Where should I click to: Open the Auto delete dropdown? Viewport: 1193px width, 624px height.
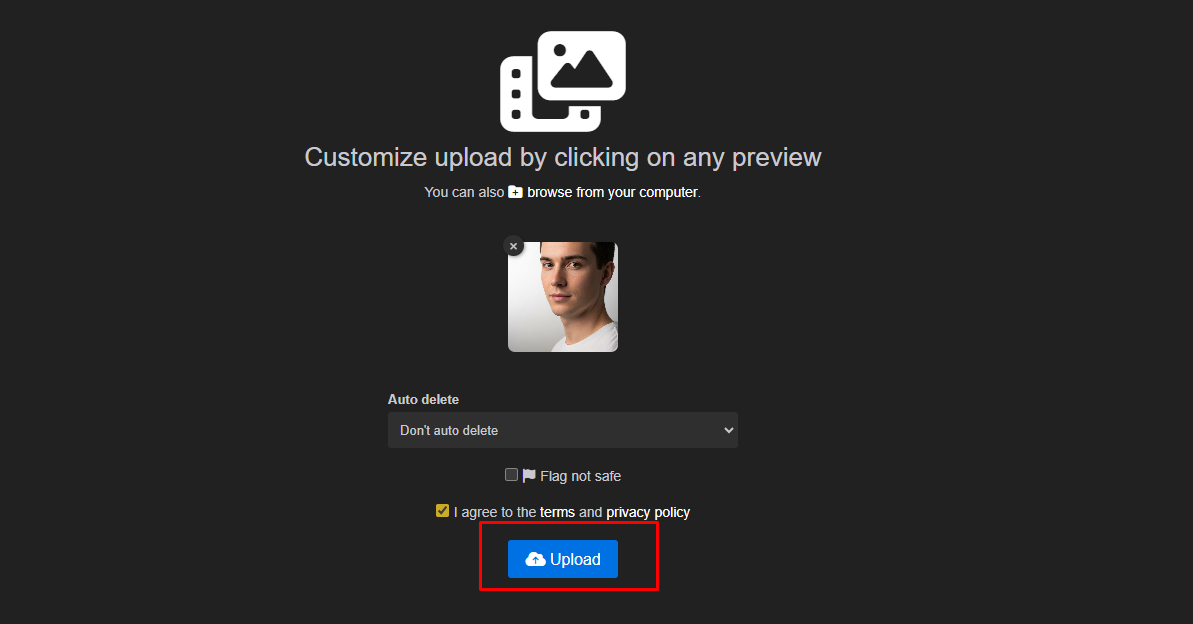(562, 430)
